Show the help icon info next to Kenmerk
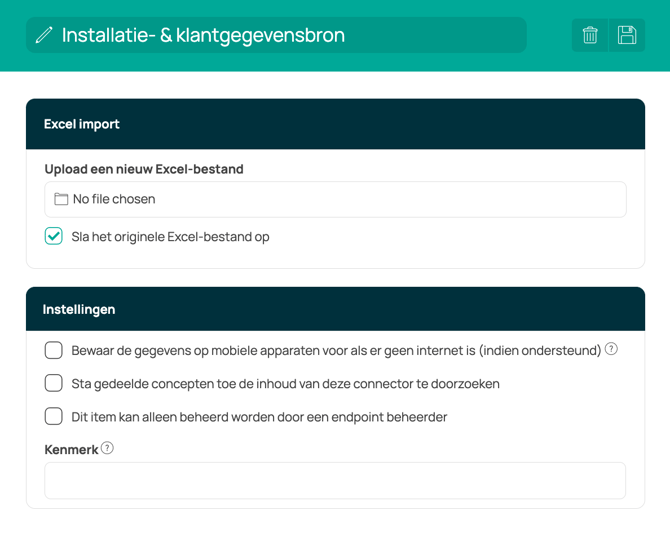 coord(107,449)
